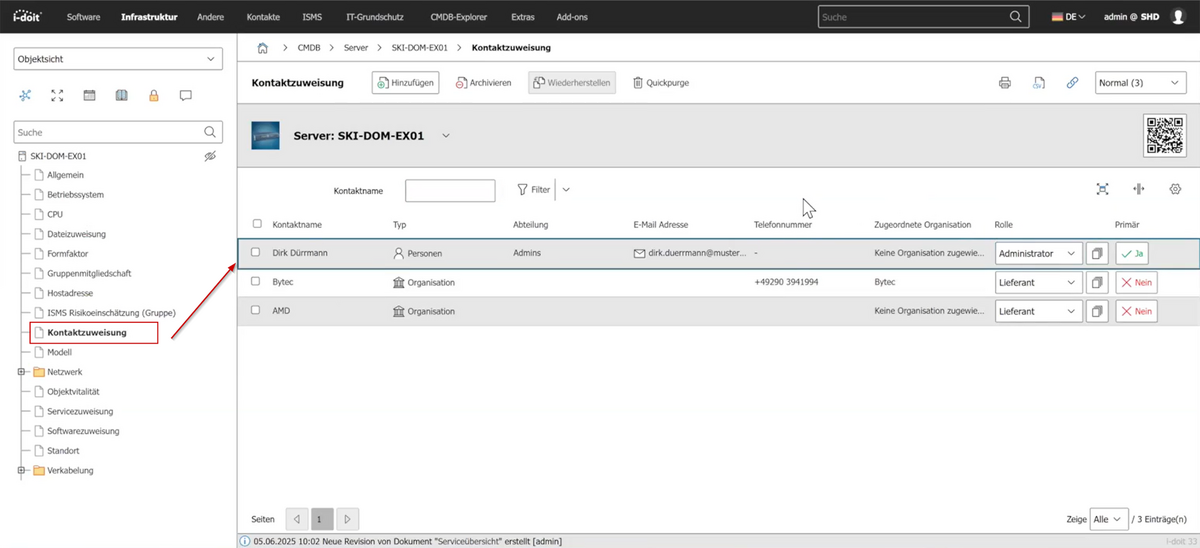Go to previous page arrow

pos(297,520)
